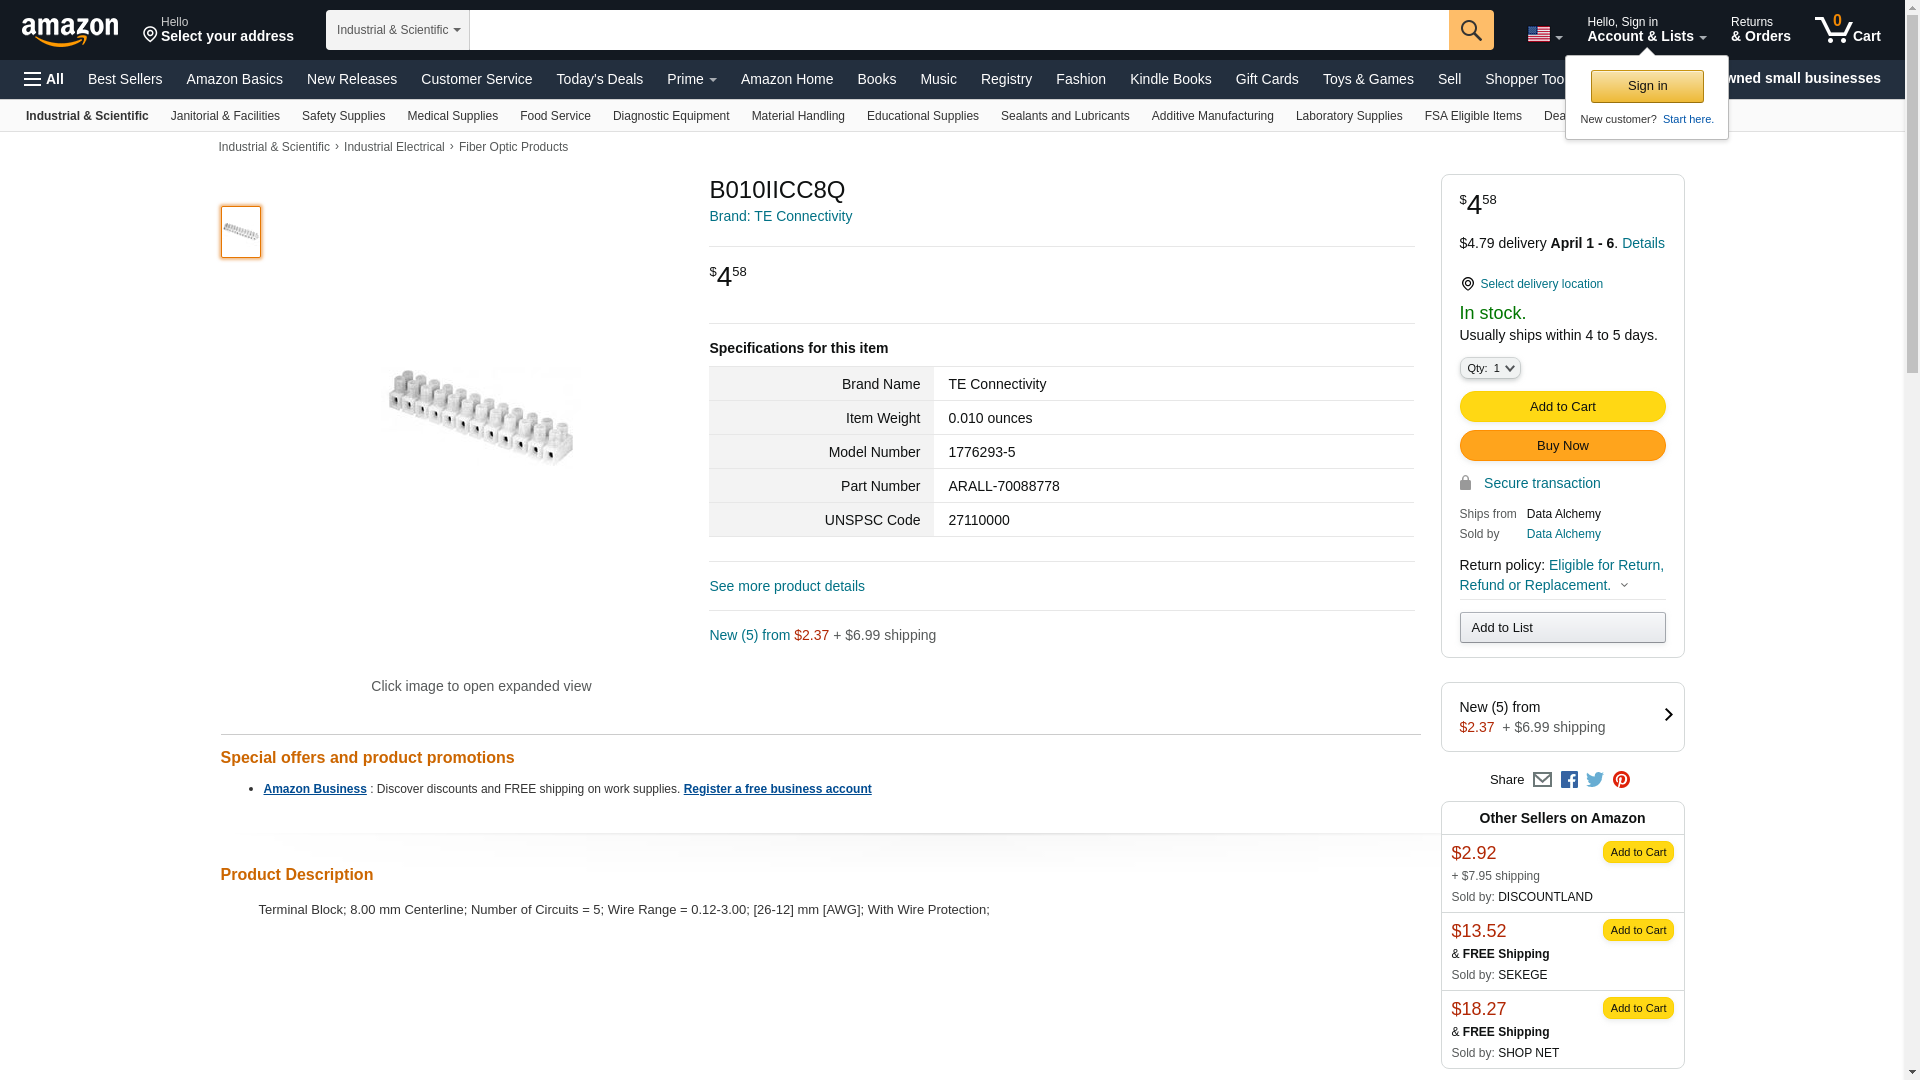
Task: Open See more product details link
Action: click(787, 586)
